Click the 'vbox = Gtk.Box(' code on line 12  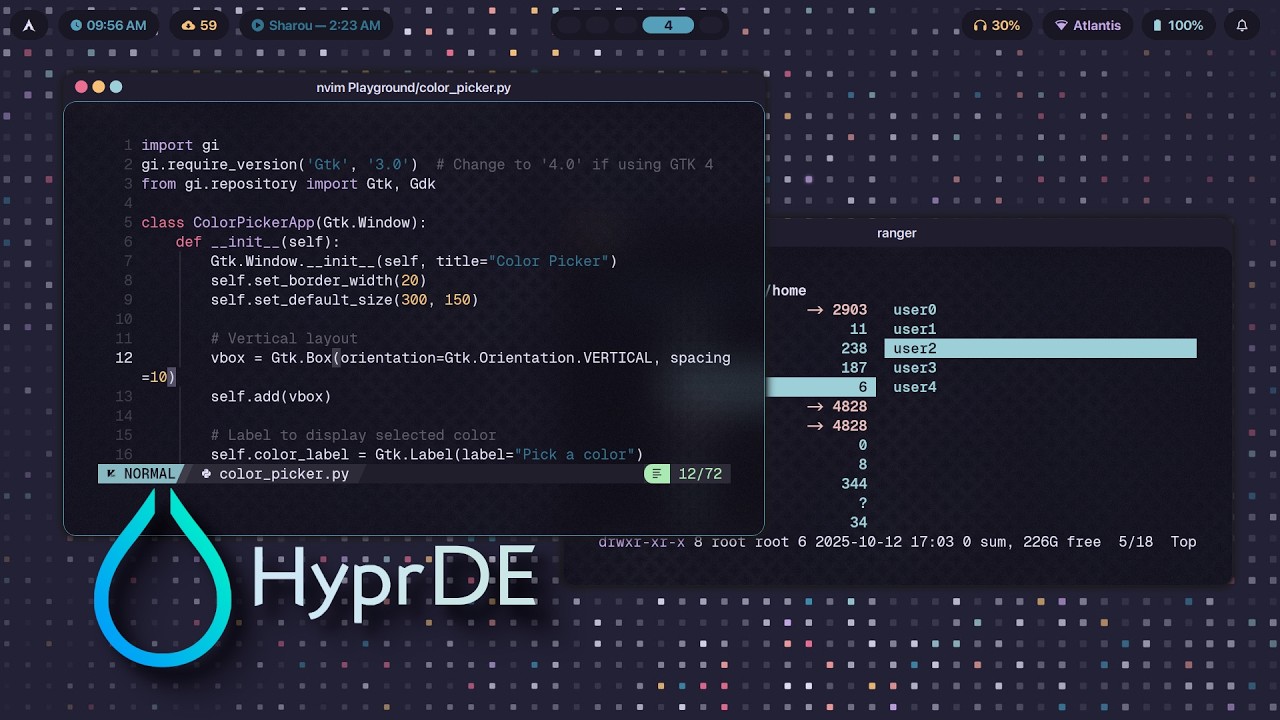click(275, 358)
